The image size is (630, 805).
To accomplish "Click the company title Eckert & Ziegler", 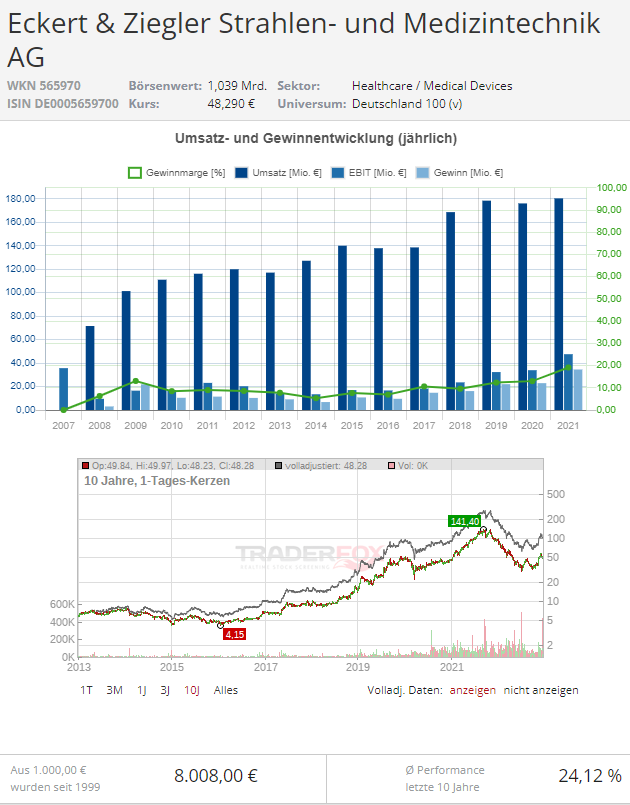I will point(303,40).
